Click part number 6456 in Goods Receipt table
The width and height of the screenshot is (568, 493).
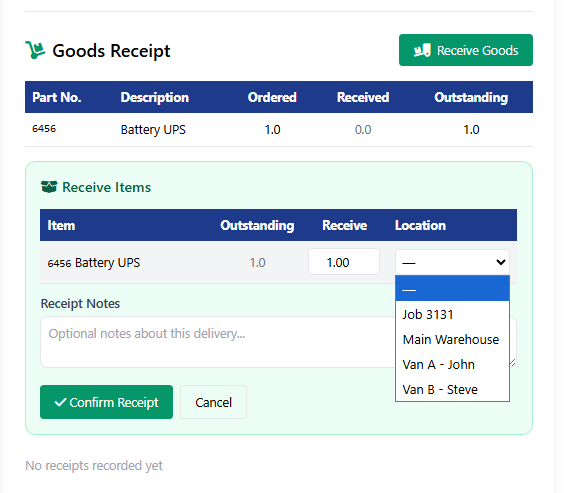[x=44, y=129]
